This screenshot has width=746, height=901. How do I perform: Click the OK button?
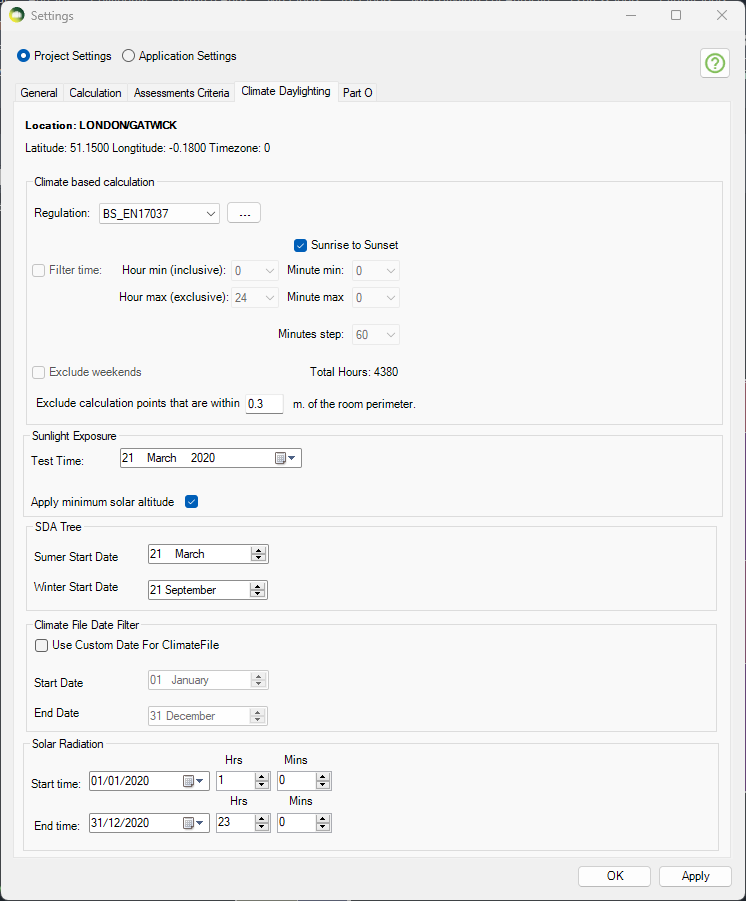coord(614,876)
